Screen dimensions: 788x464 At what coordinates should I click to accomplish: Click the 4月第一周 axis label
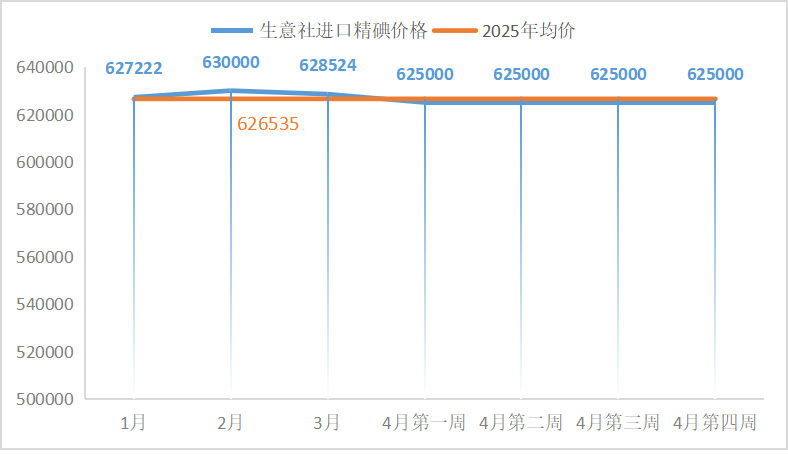click(x=424, y=423)
